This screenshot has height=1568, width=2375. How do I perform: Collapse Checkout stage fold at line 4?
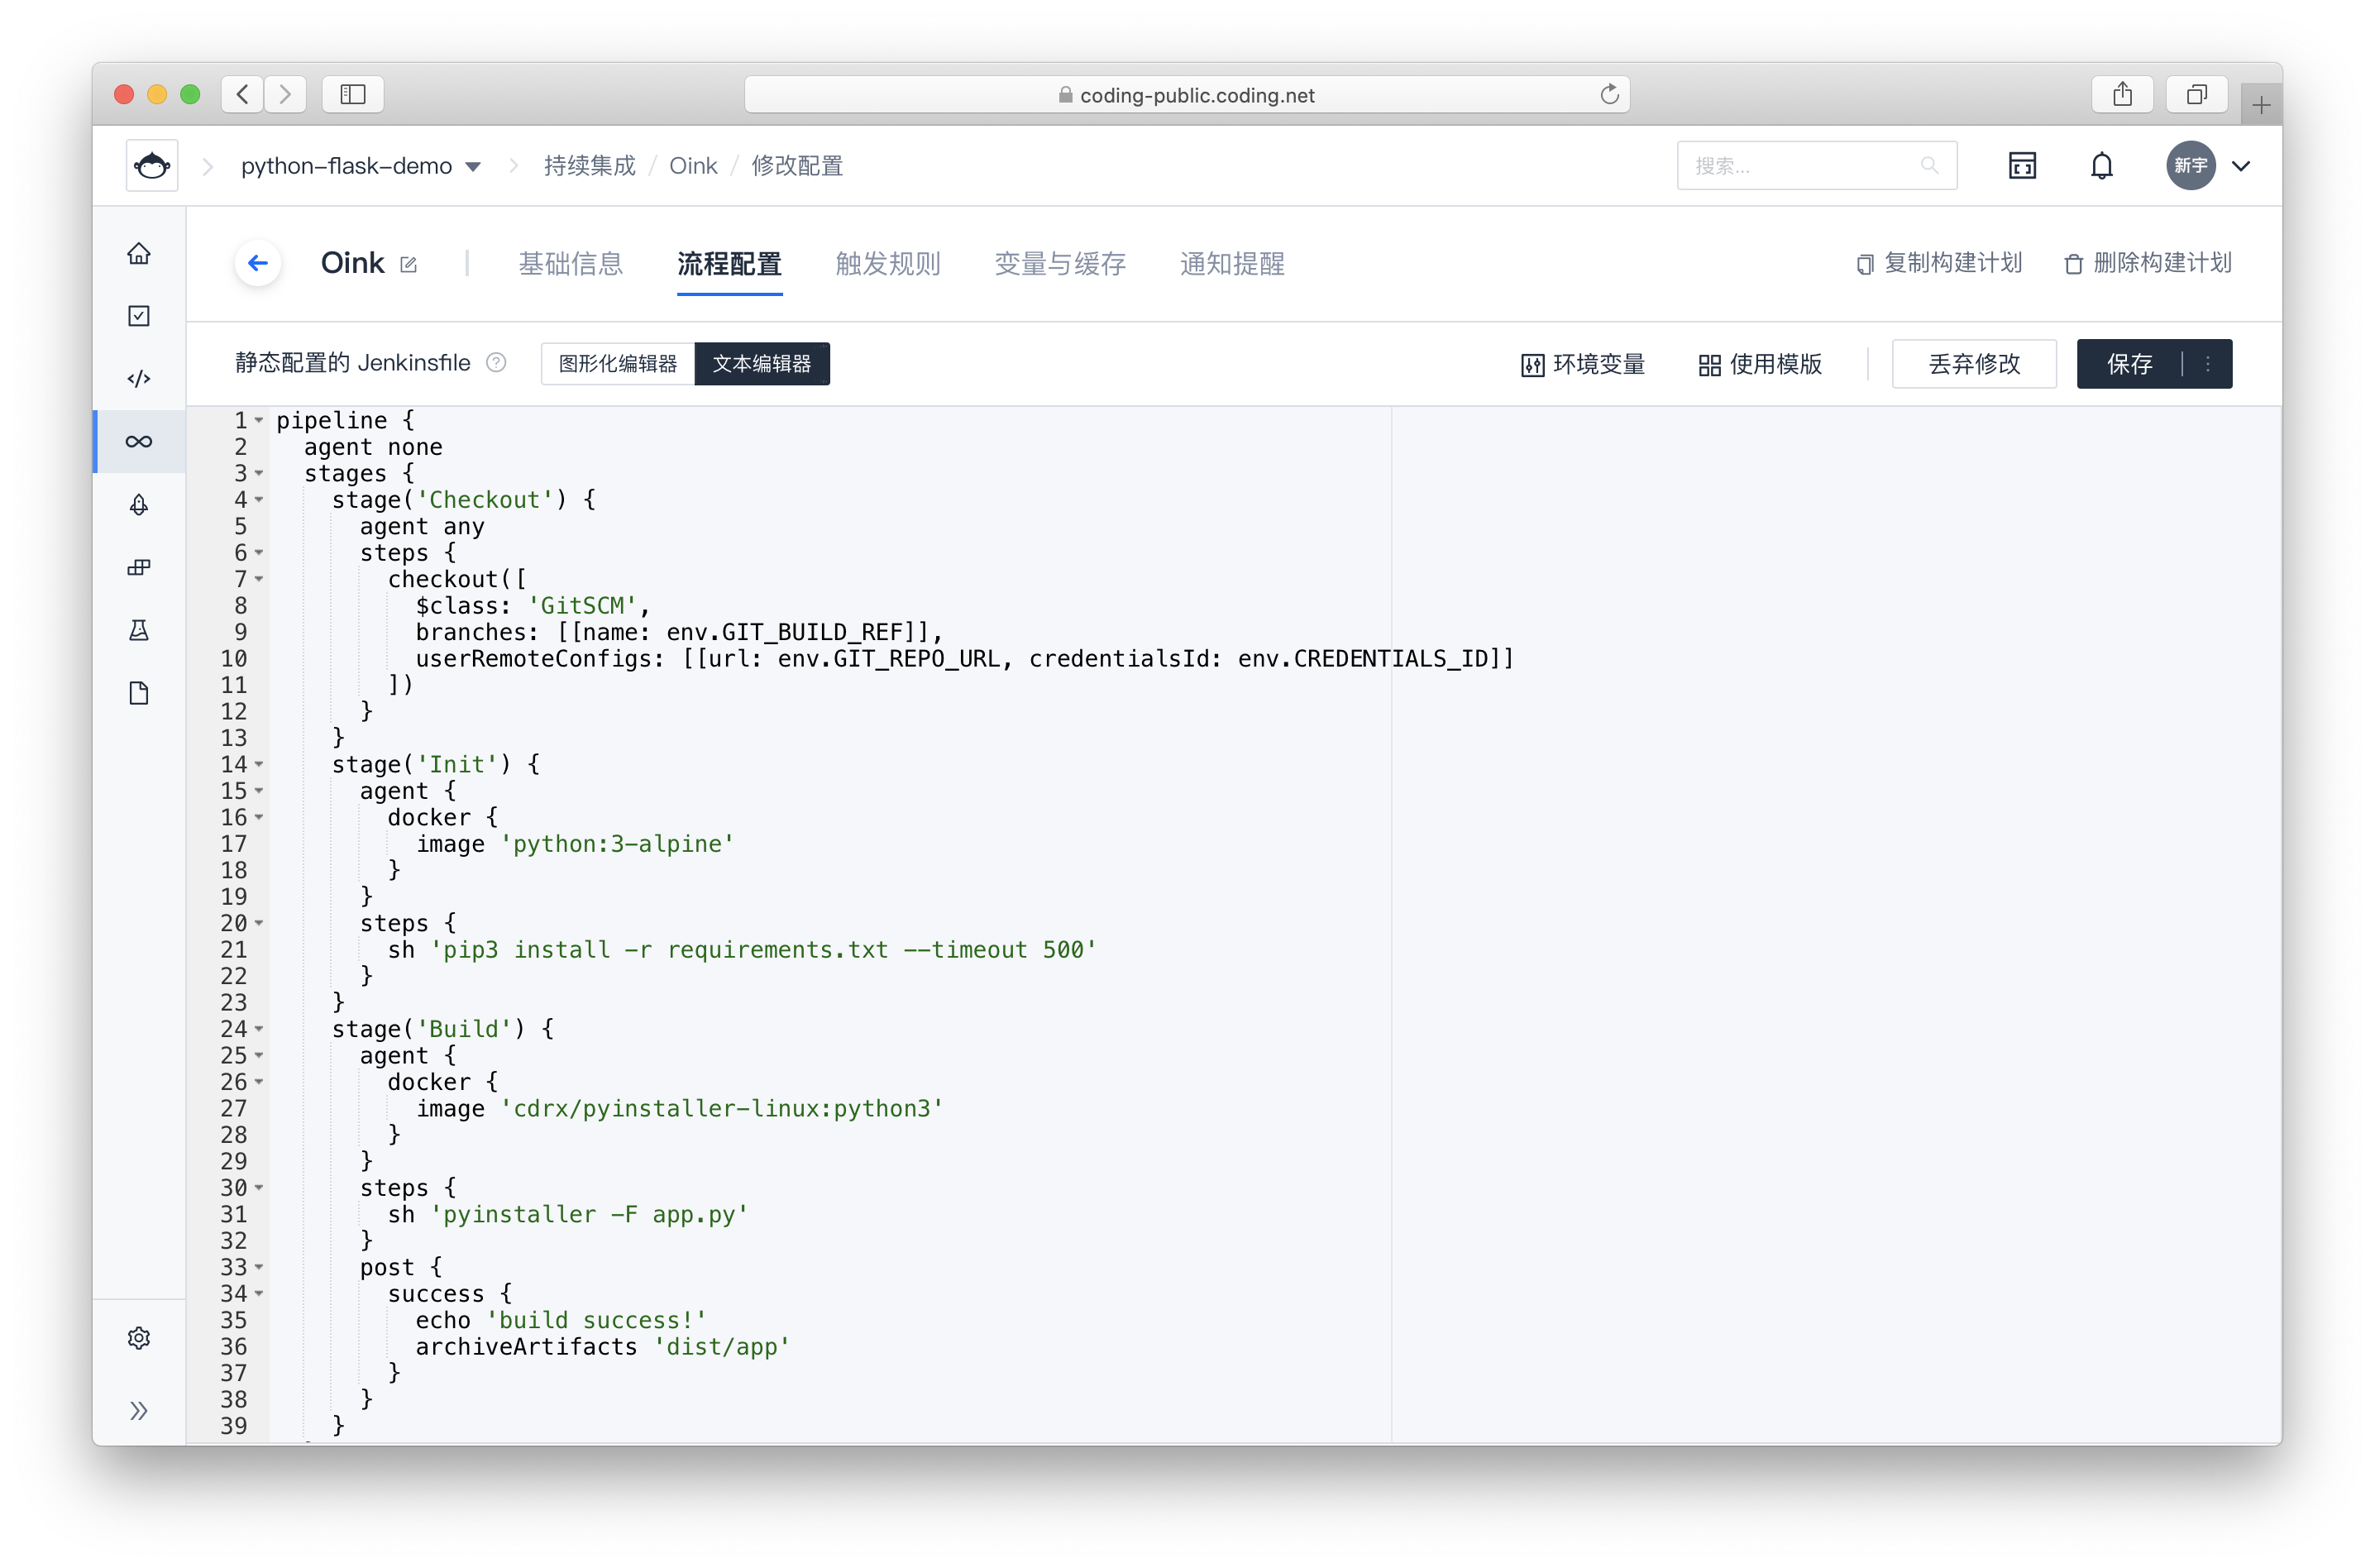(x=259, y=499)
